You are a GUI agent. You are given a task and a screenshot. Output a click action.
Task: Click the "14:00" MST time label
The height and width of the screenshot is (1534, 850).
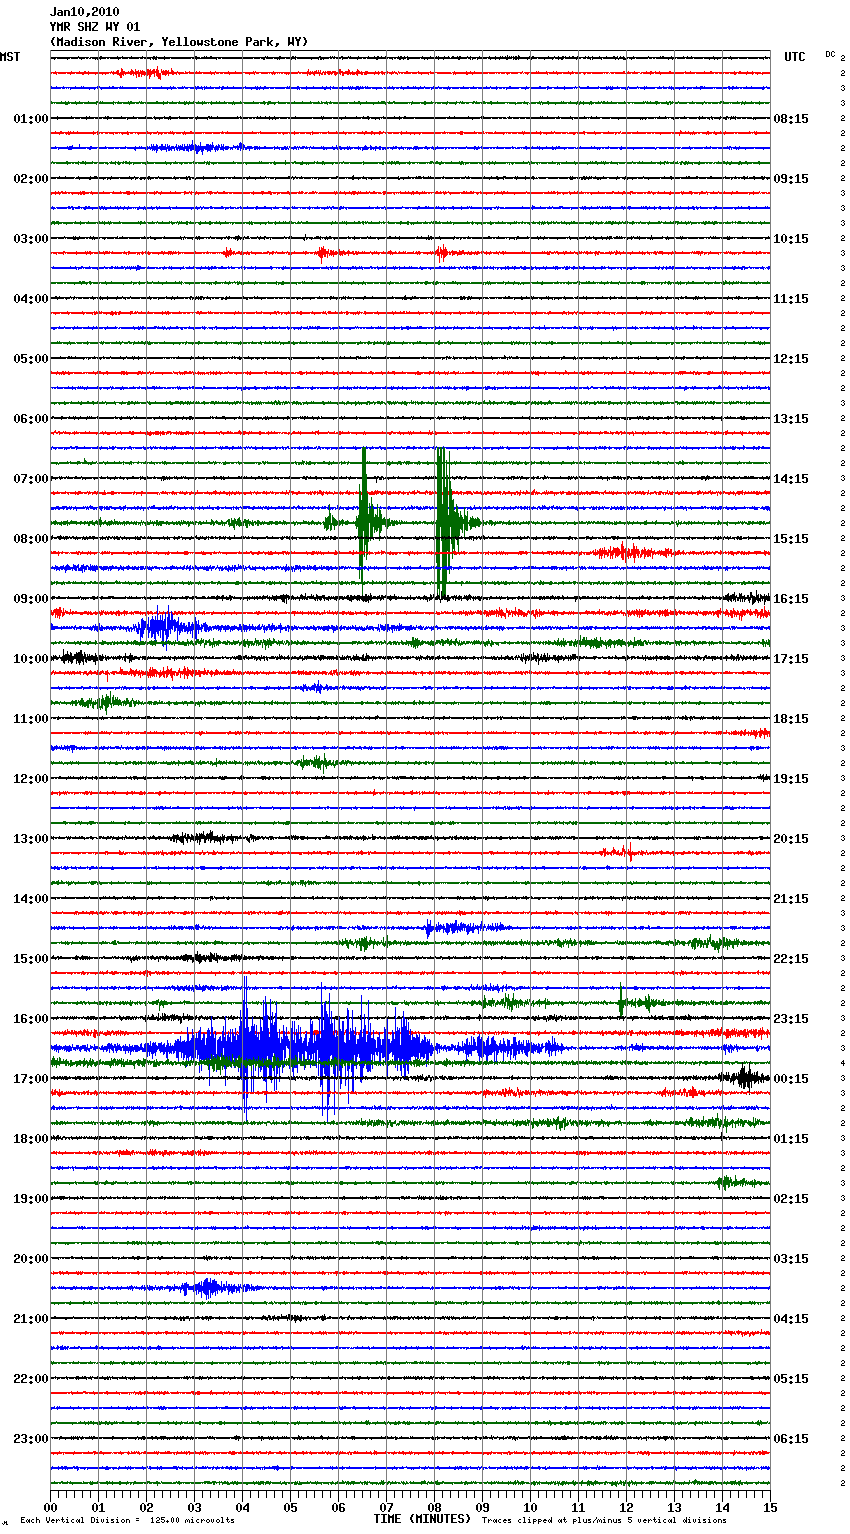click(x=31, y=899)
